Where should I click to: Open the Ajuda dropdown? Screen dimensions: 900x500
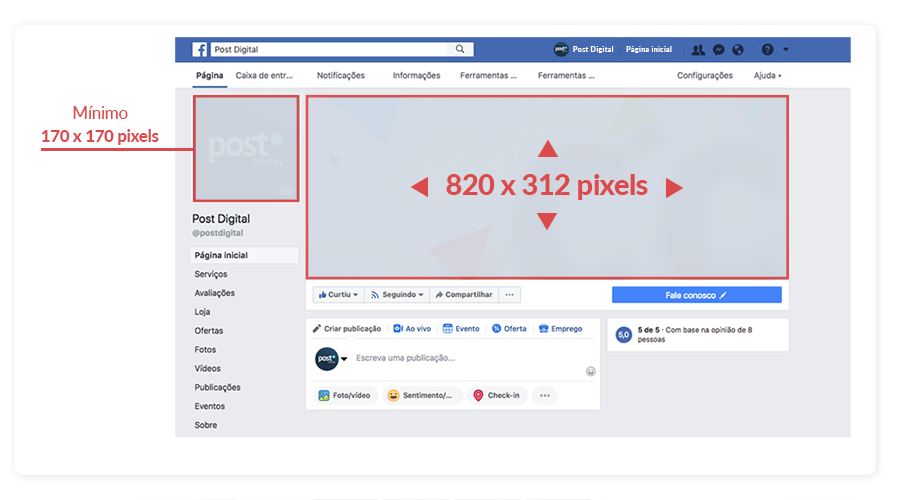tap(767, 75)
